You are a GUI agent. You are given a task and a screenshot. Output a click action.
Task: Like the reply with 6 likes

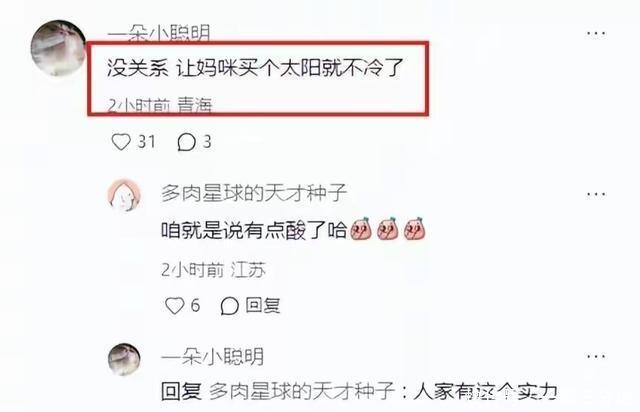tap(174, 306)
